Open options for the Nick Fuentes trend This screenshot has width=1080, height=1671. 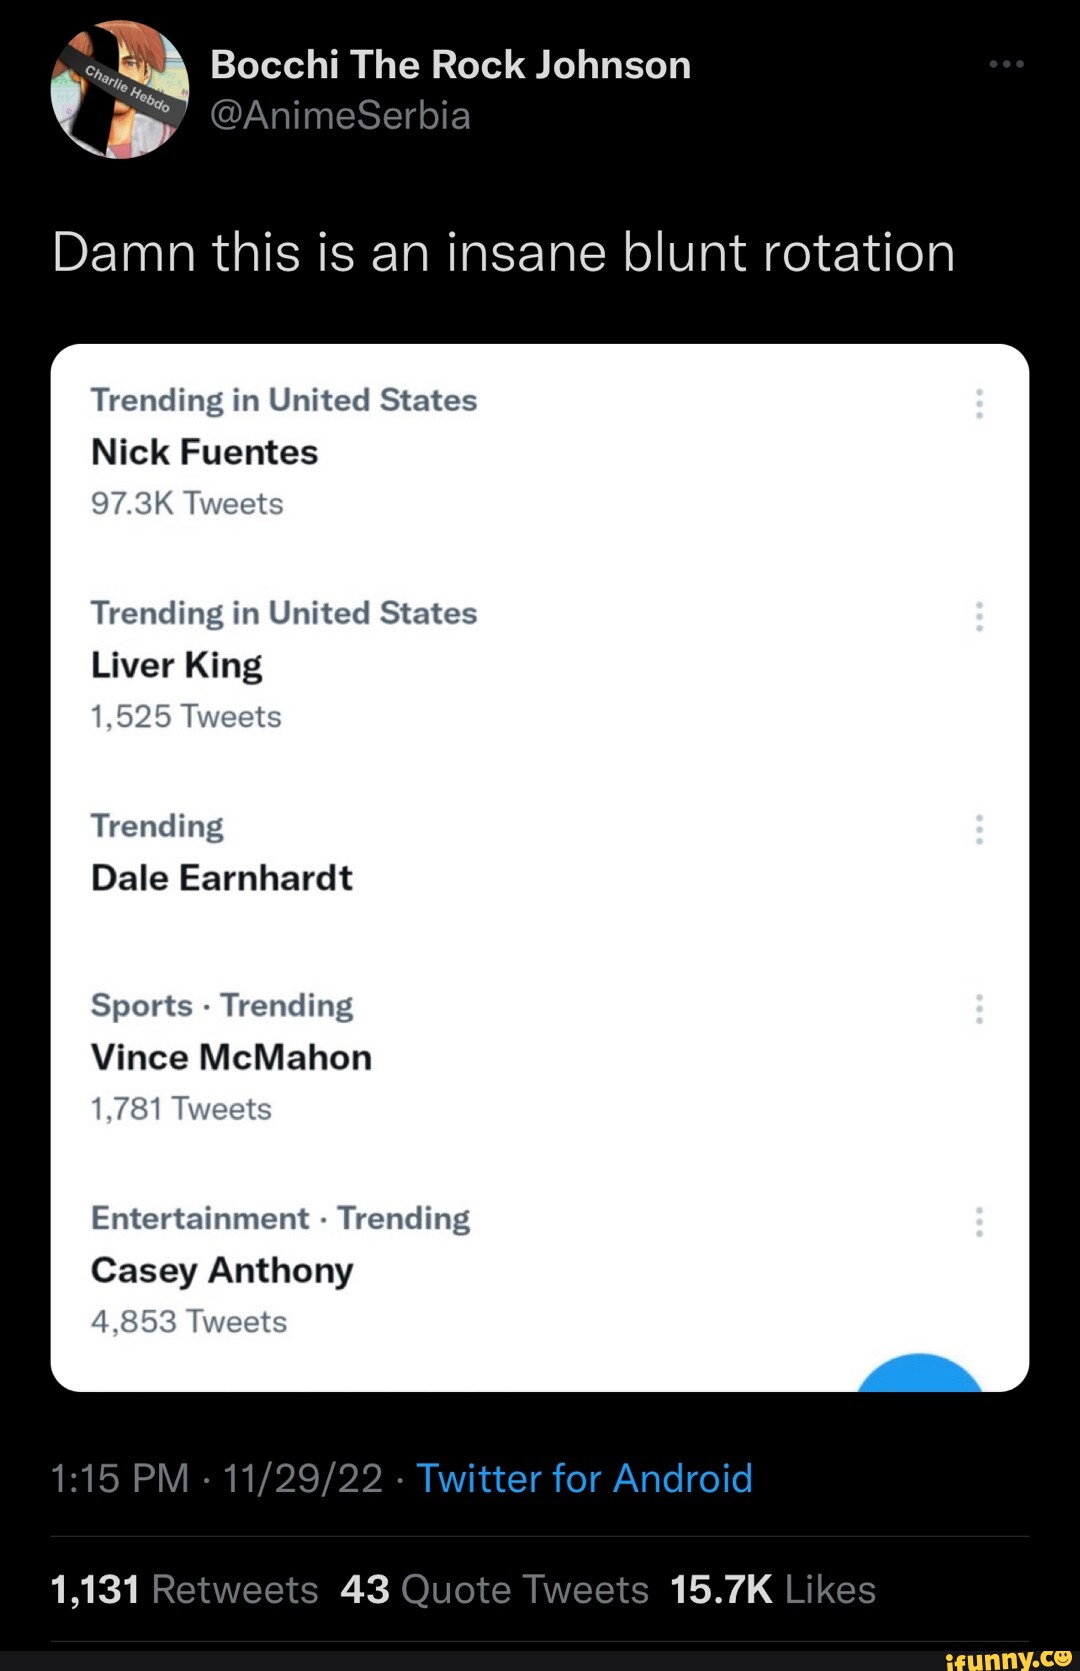click(x=979, y=404)
